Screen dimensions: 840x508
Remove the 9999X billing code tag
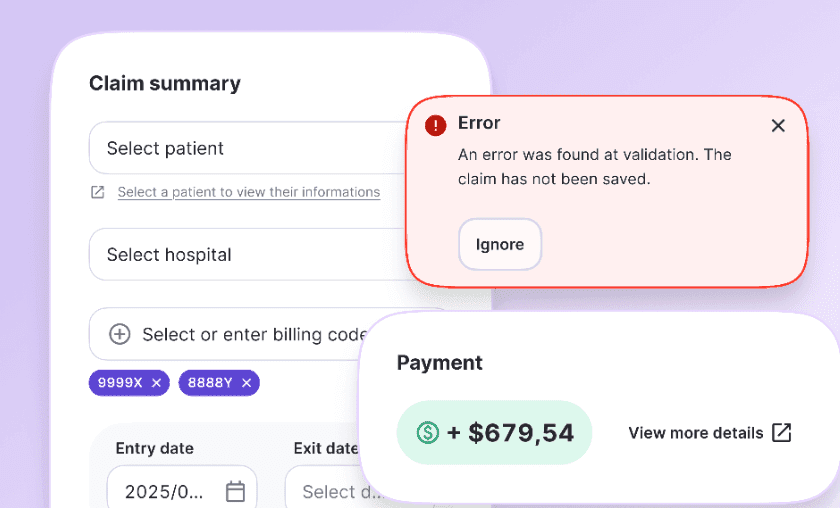(156, 382)
